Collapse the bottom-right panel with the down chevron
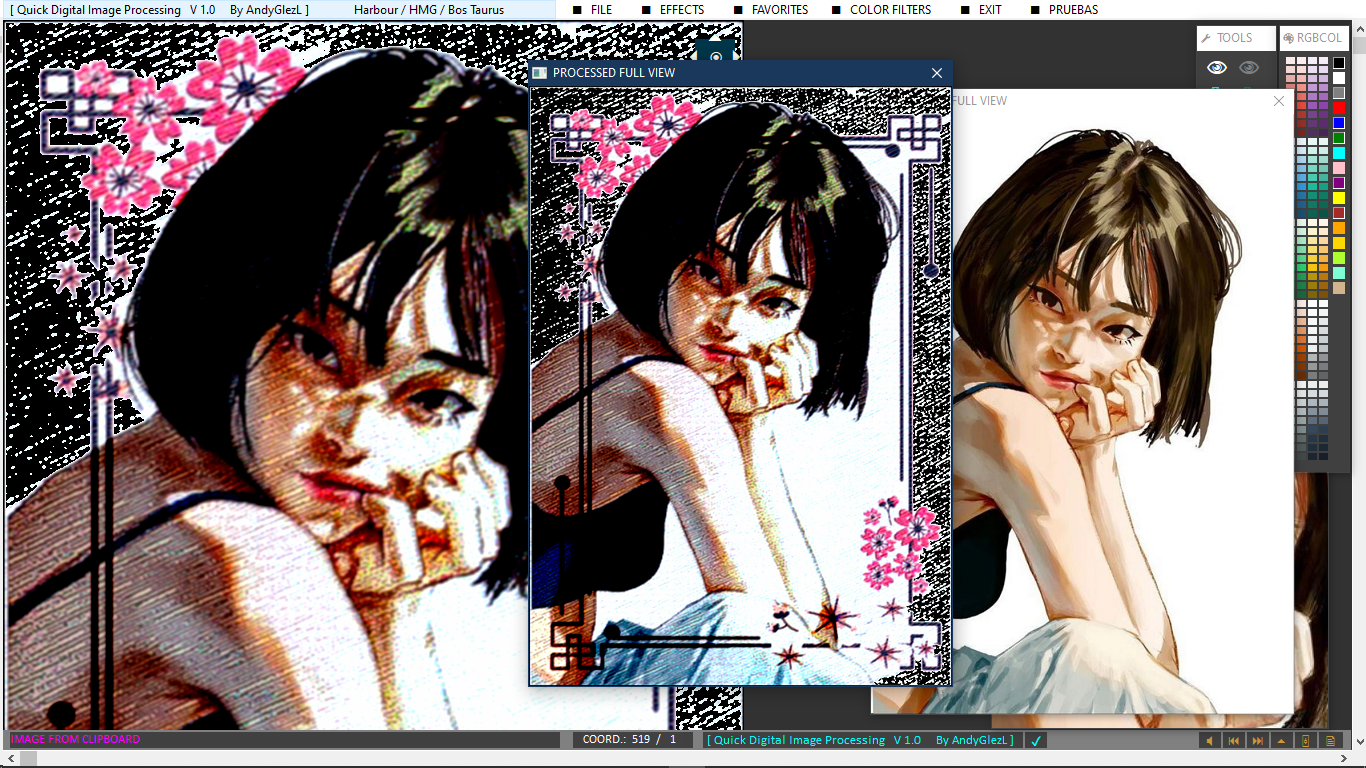The height and width of the screenshot is (768, 1366). click(x=1361, y=741)
